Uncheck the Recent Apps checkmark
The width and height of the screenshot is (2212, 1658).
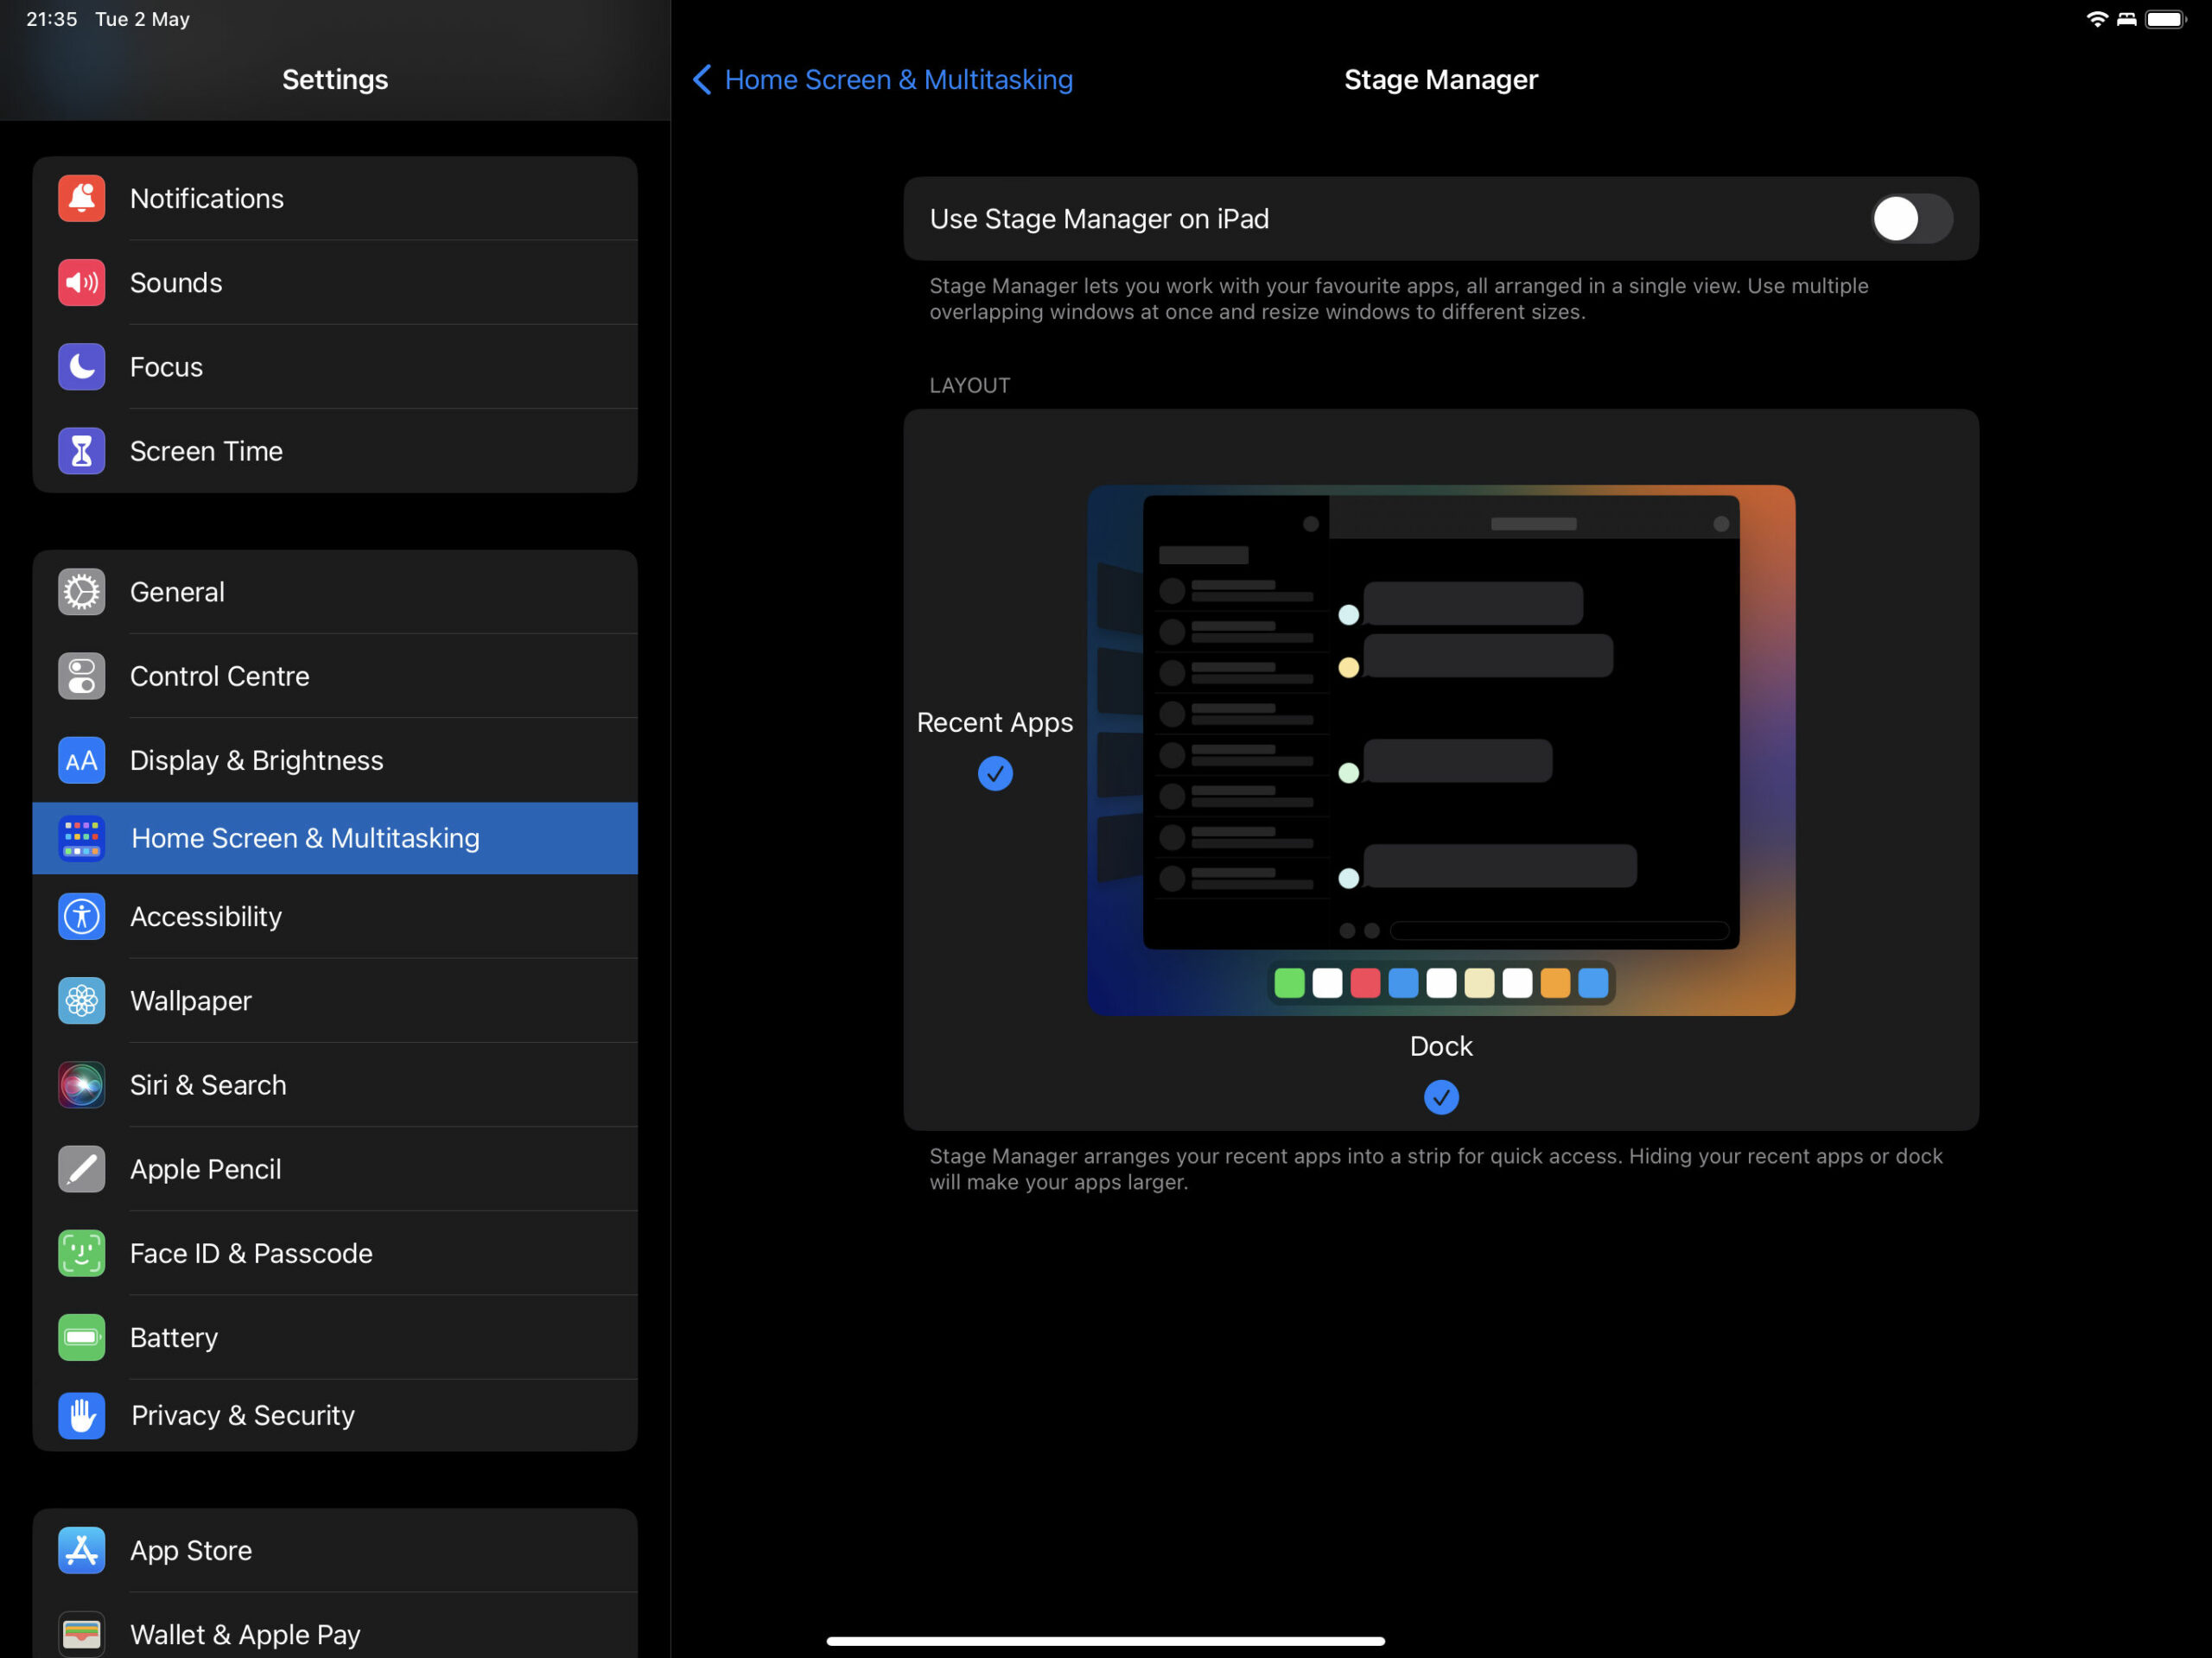pos(995,773)
